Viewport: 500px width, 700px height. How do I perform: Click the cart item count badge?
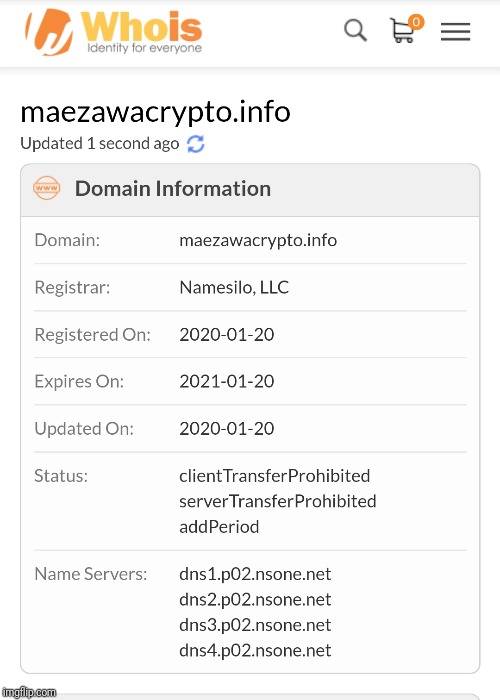point(416,21)
